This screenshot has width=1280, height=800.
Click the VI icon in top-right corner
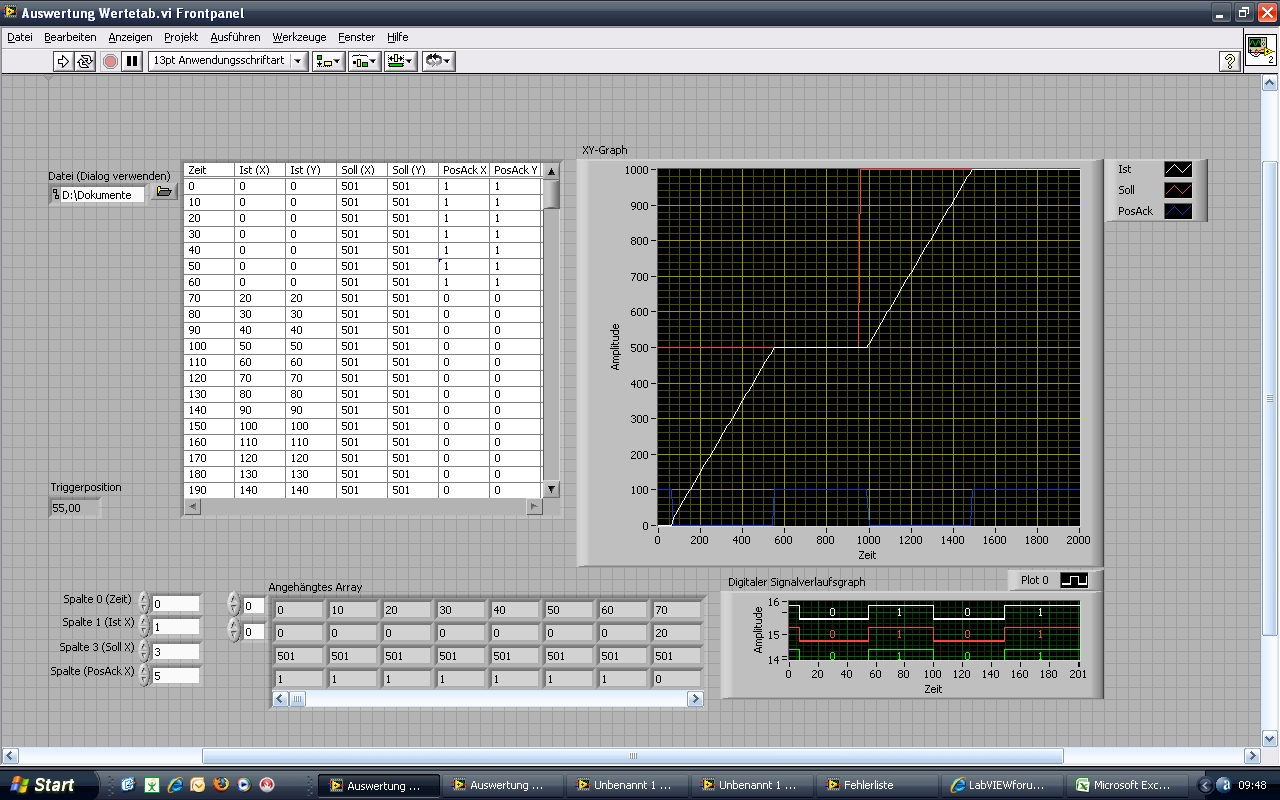1260,50
